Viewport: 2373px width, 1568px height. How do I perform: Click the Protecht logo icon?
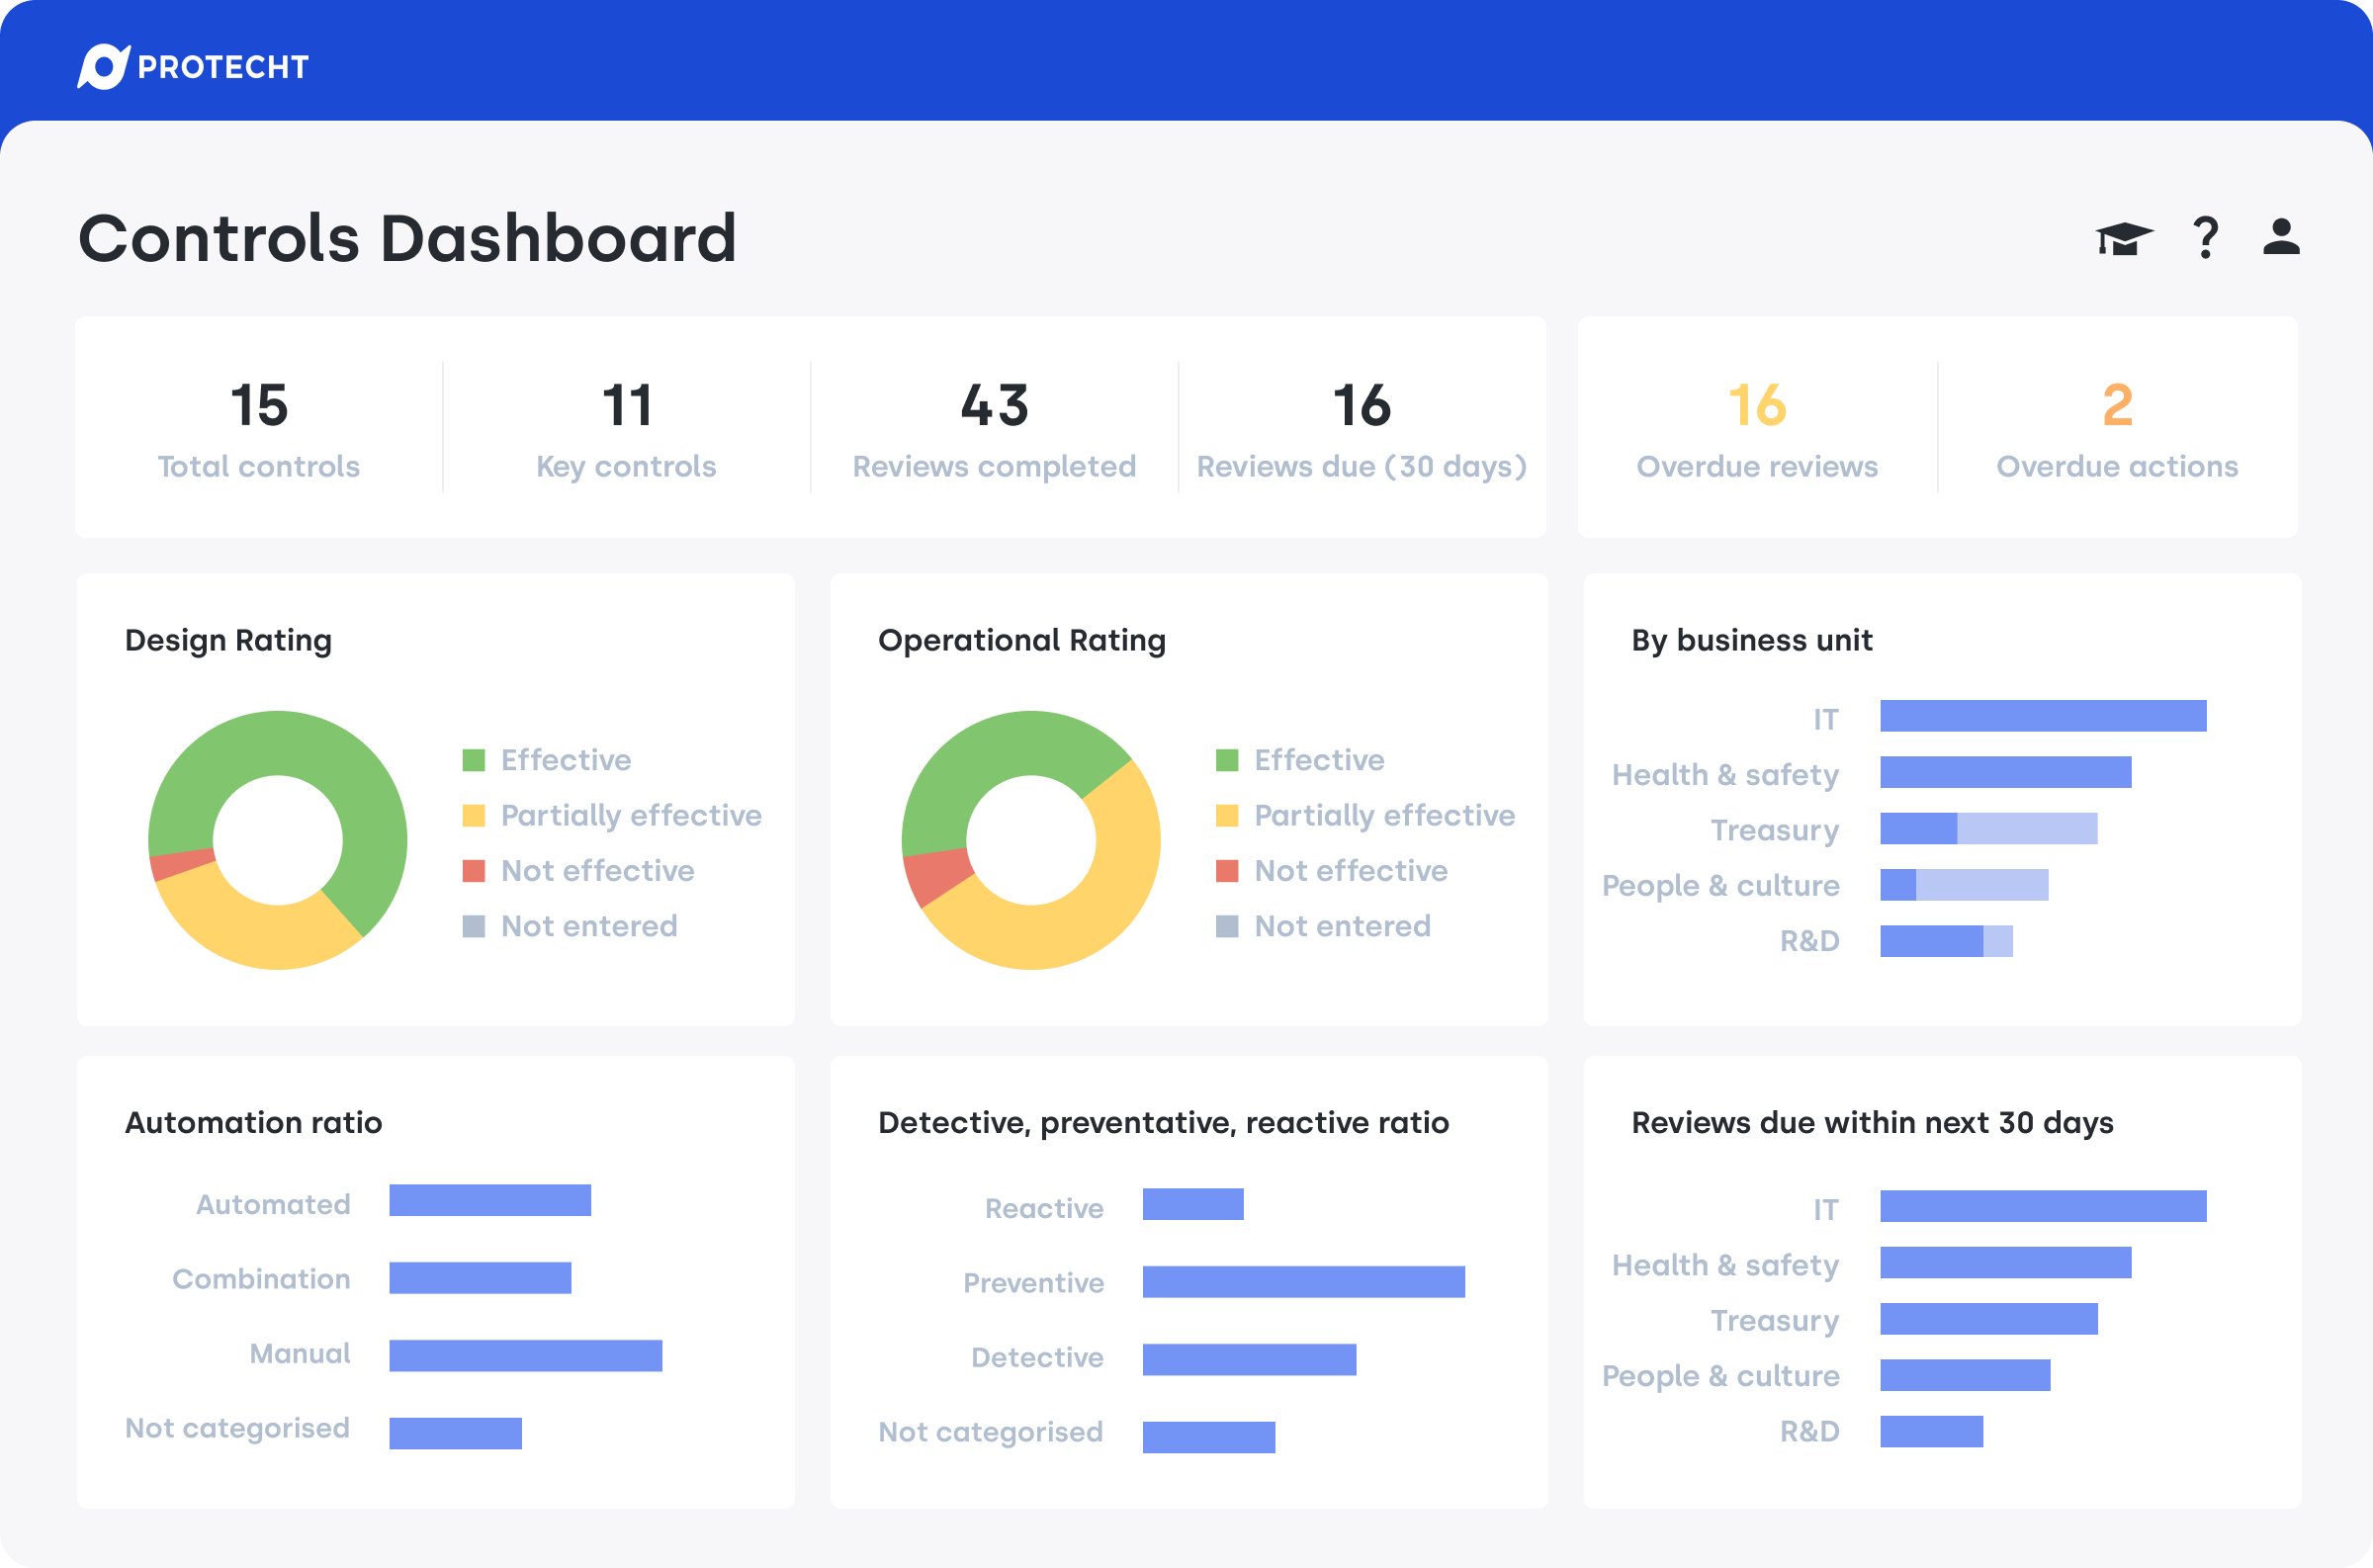pos(103,66)
